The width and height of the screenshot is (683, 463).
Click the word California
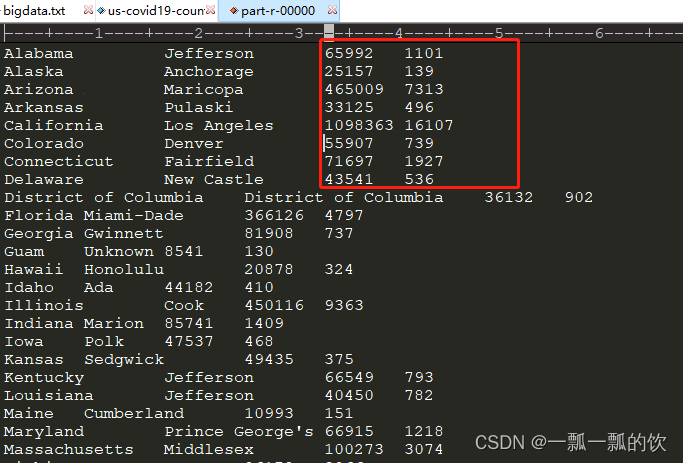(54, 125)
